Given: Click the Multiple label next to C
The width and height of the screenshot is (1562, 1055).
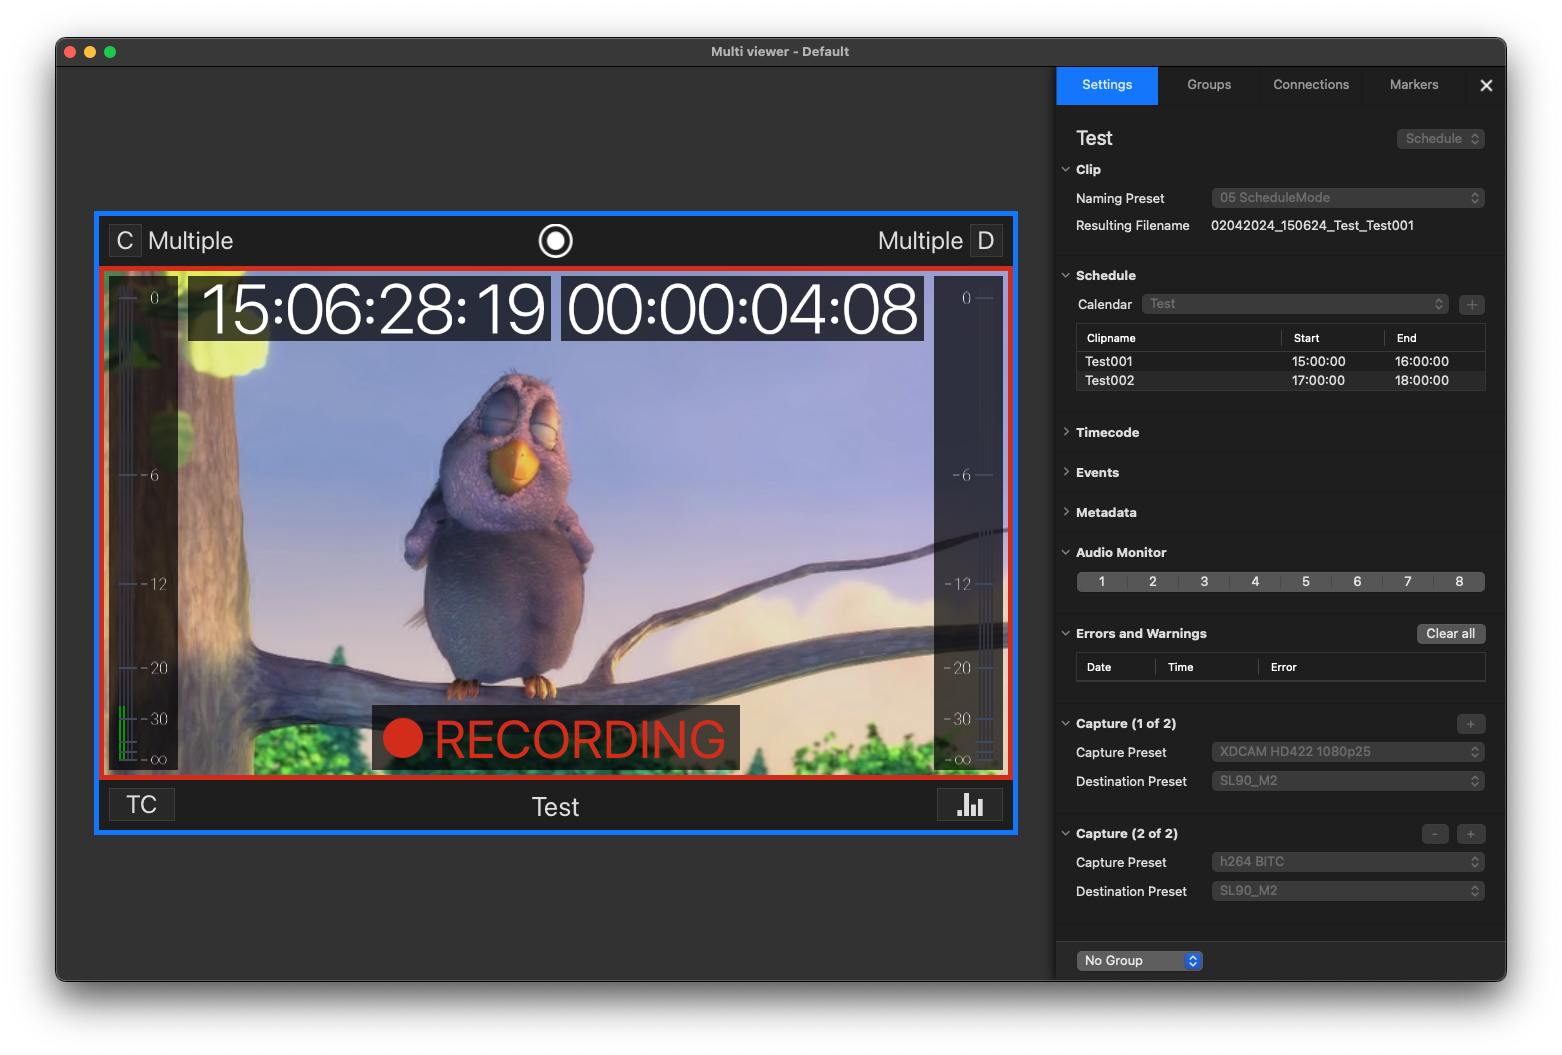Looking at the screenshot, I should point(190,241).
